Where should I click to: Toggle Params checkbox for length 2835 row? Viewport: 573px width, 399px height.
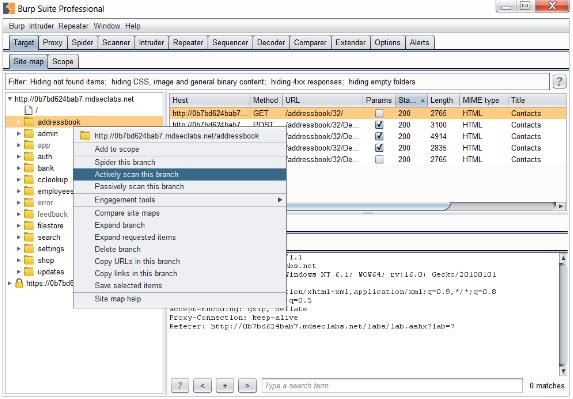click(x=379, y=148)
